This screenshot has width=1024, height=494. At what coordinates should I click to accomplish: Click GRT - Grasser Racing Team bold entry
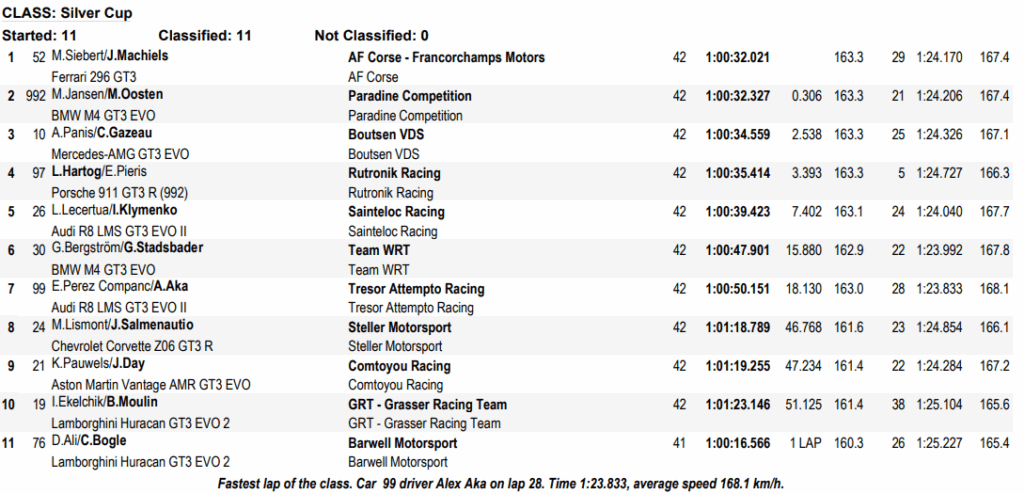coord(427,404)
